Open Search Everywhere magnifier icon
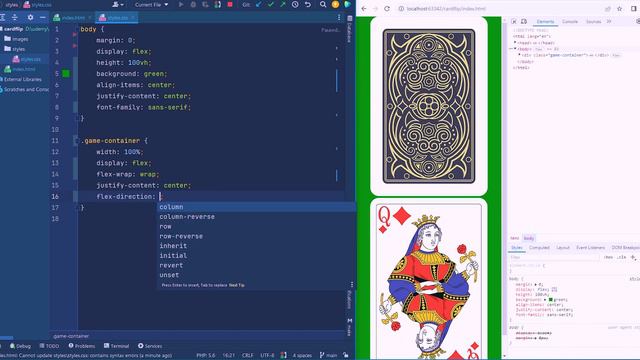The image size is (640, 360). (x=323, y=4)
